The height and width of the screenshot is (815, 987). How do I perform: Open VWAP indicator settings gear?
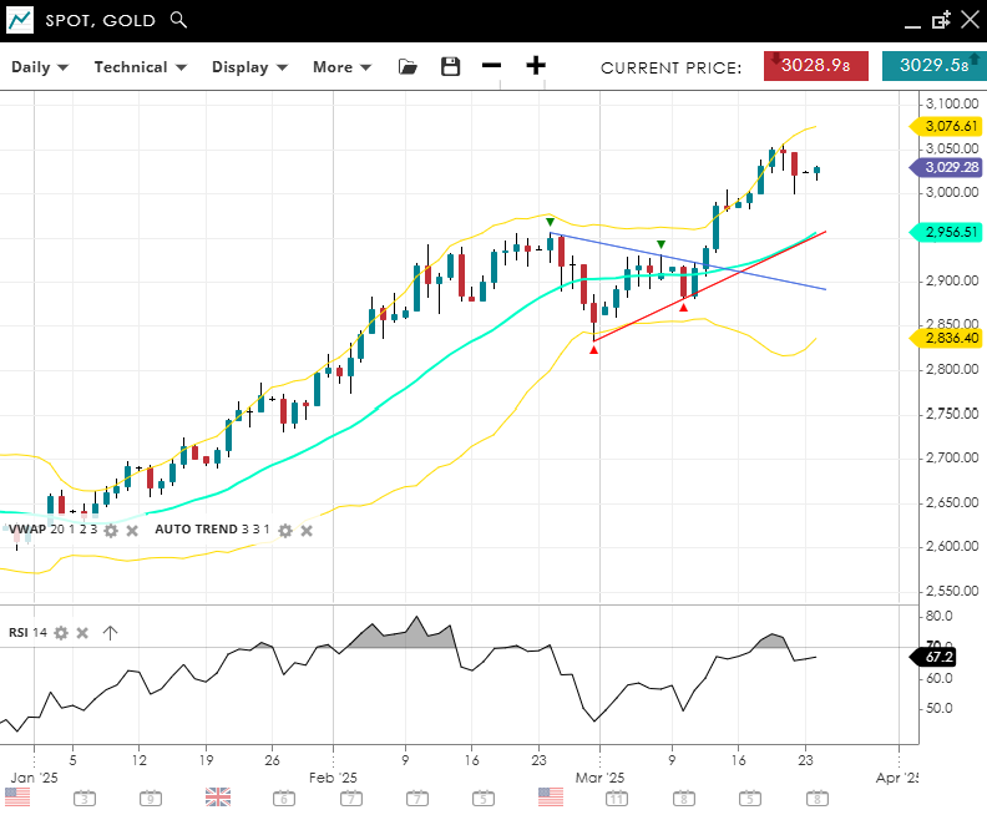(x=111, y=530)
